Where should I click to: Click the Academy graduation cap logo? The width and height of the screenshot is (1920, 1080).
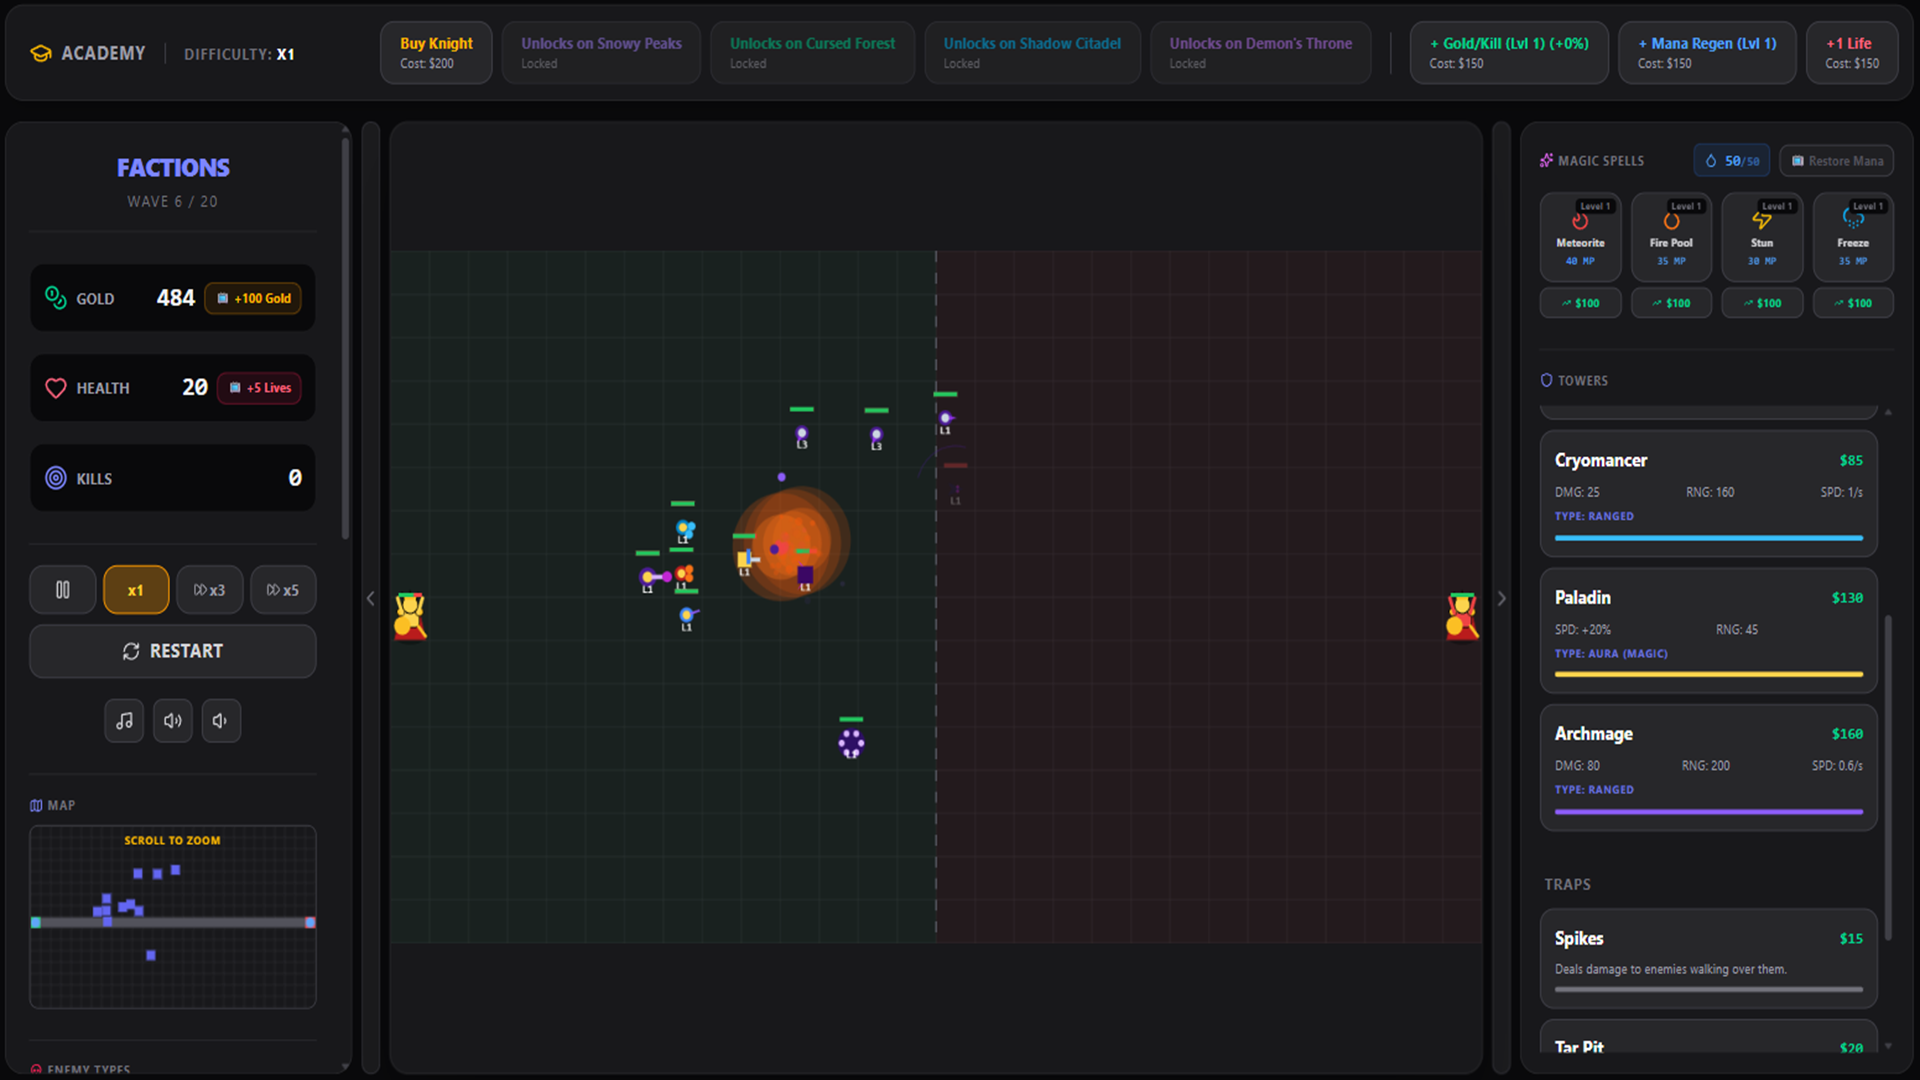pos(40,53)
